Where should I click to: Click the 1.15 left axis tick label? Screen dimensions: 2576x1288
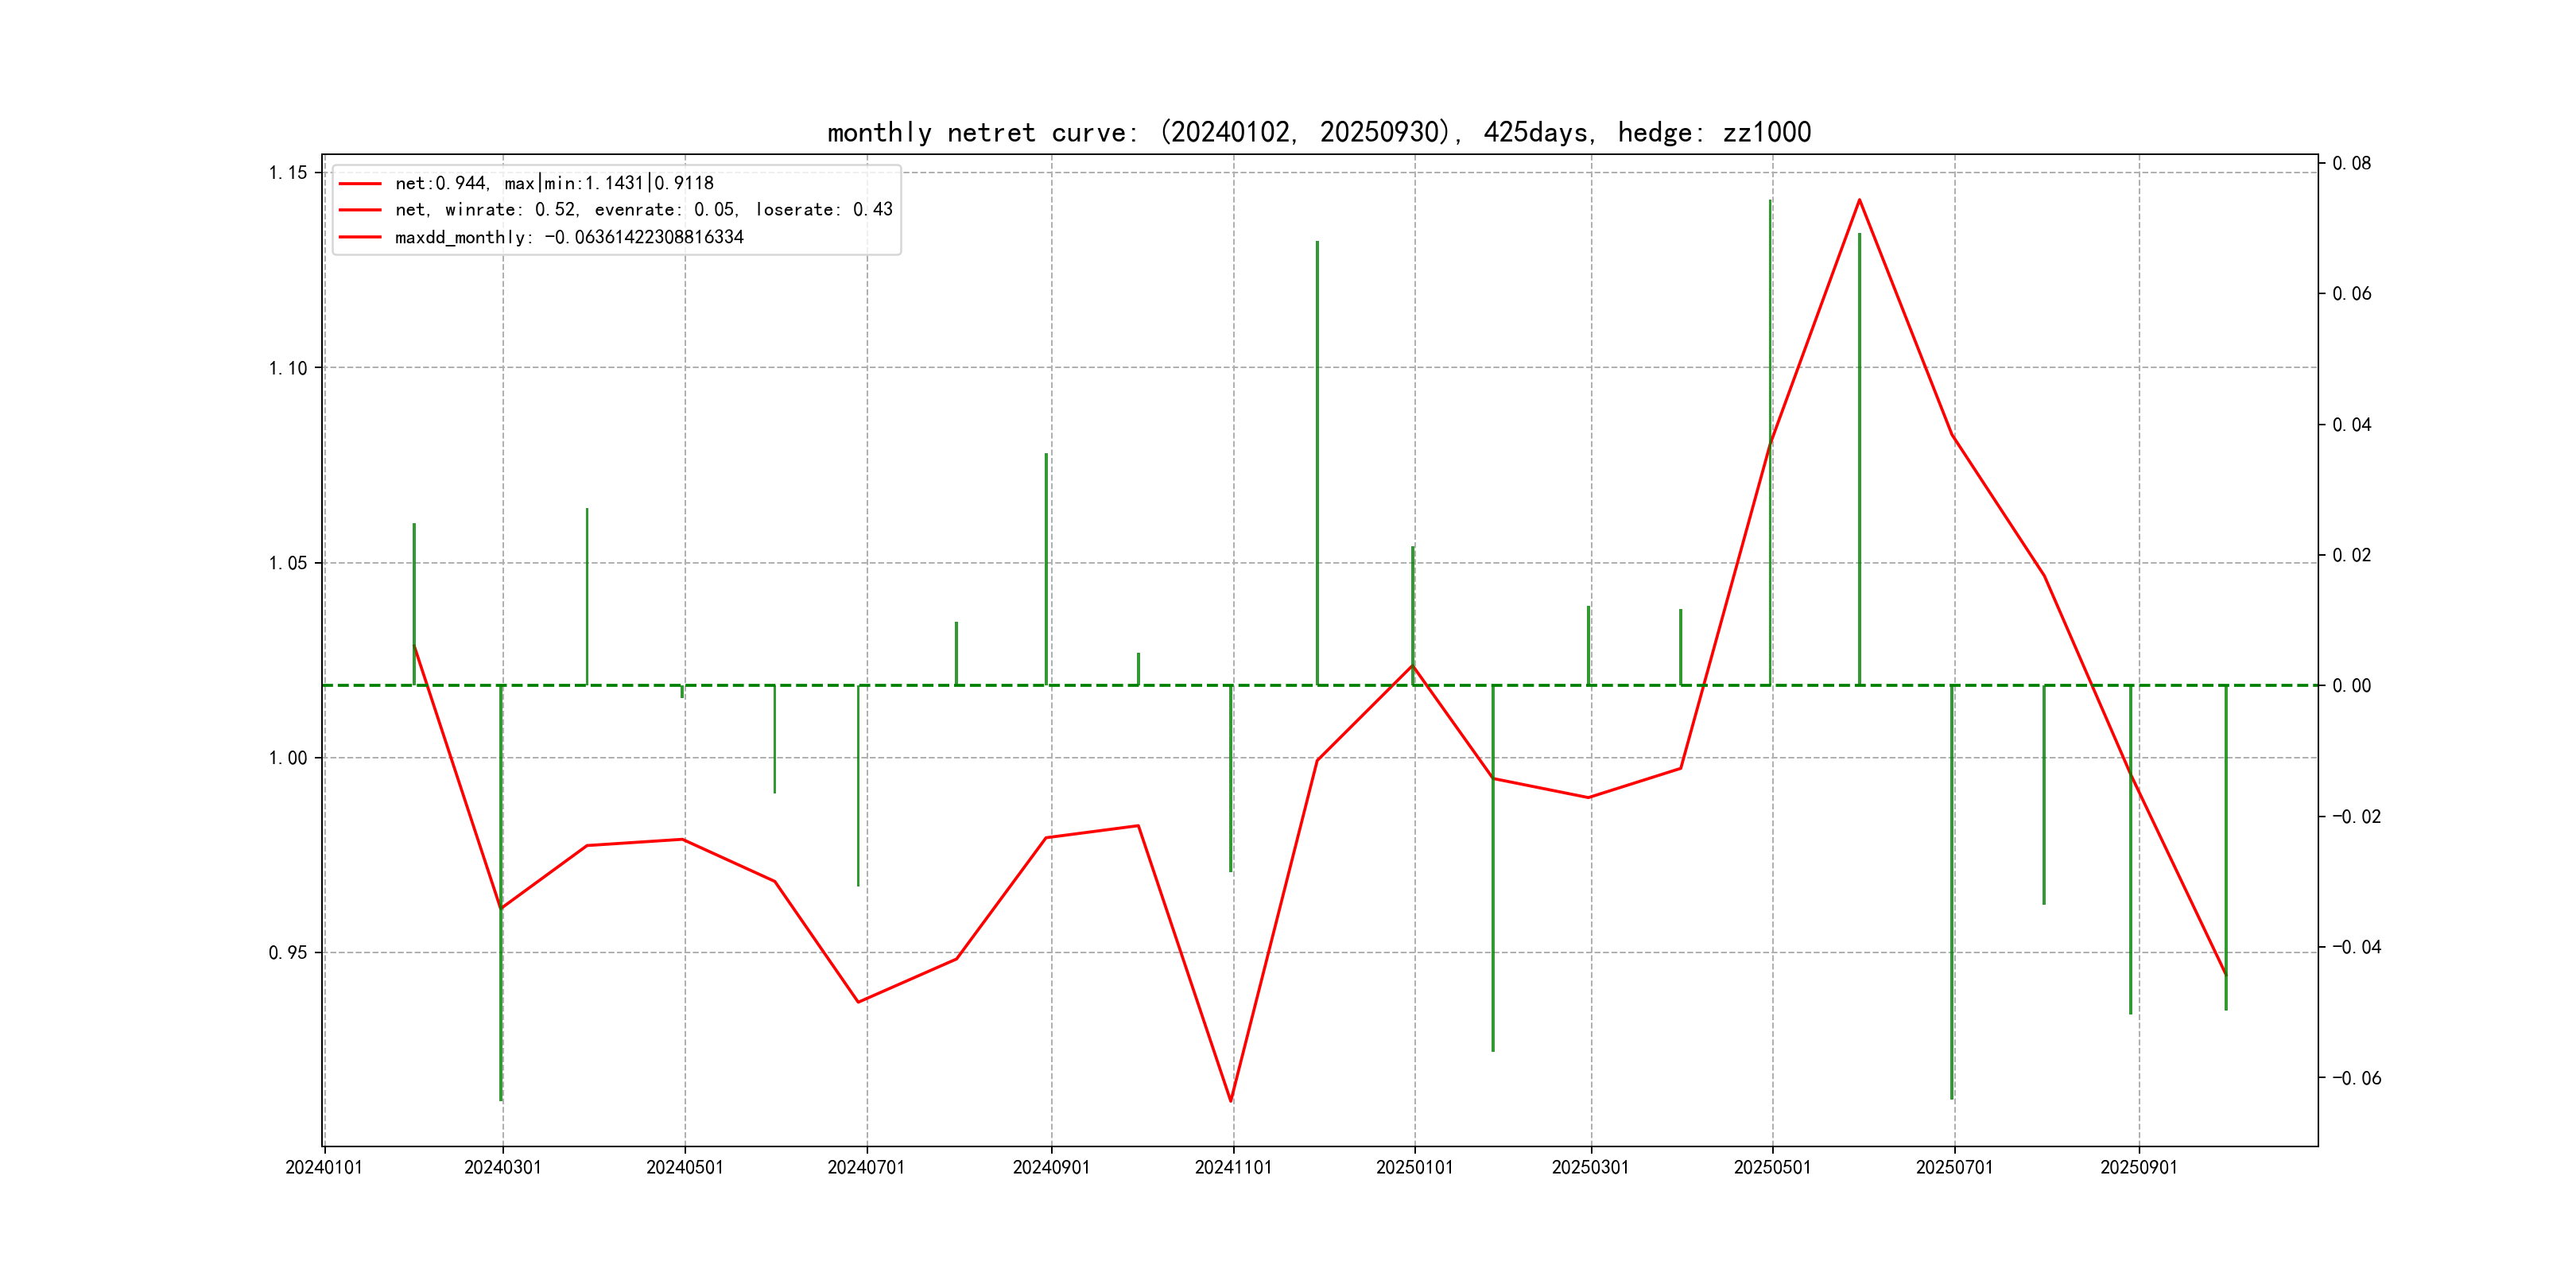[x=288, y=173]
